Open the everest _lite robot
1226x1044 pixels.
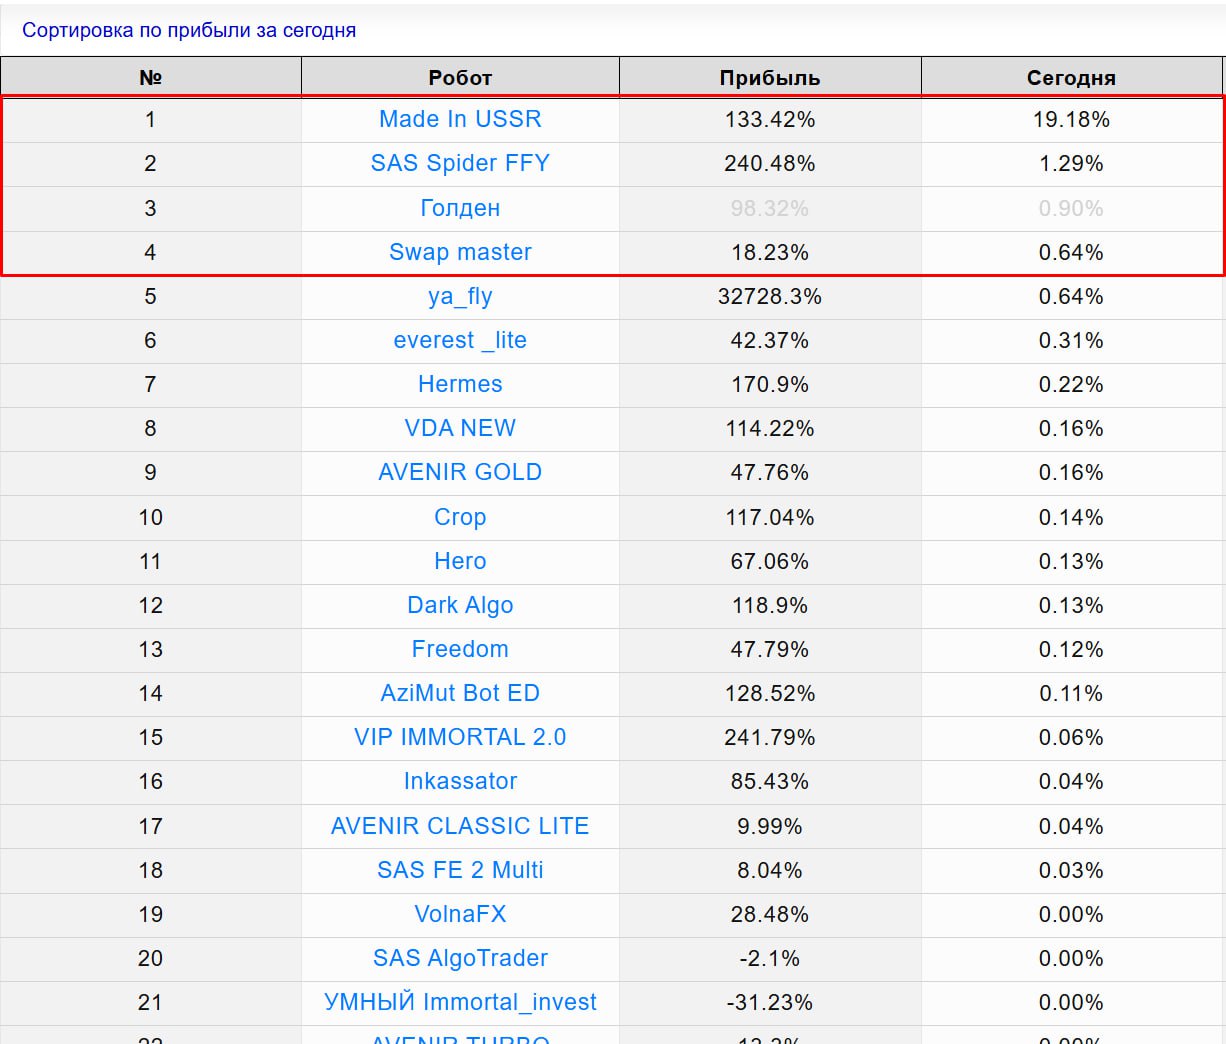point(460,340)
